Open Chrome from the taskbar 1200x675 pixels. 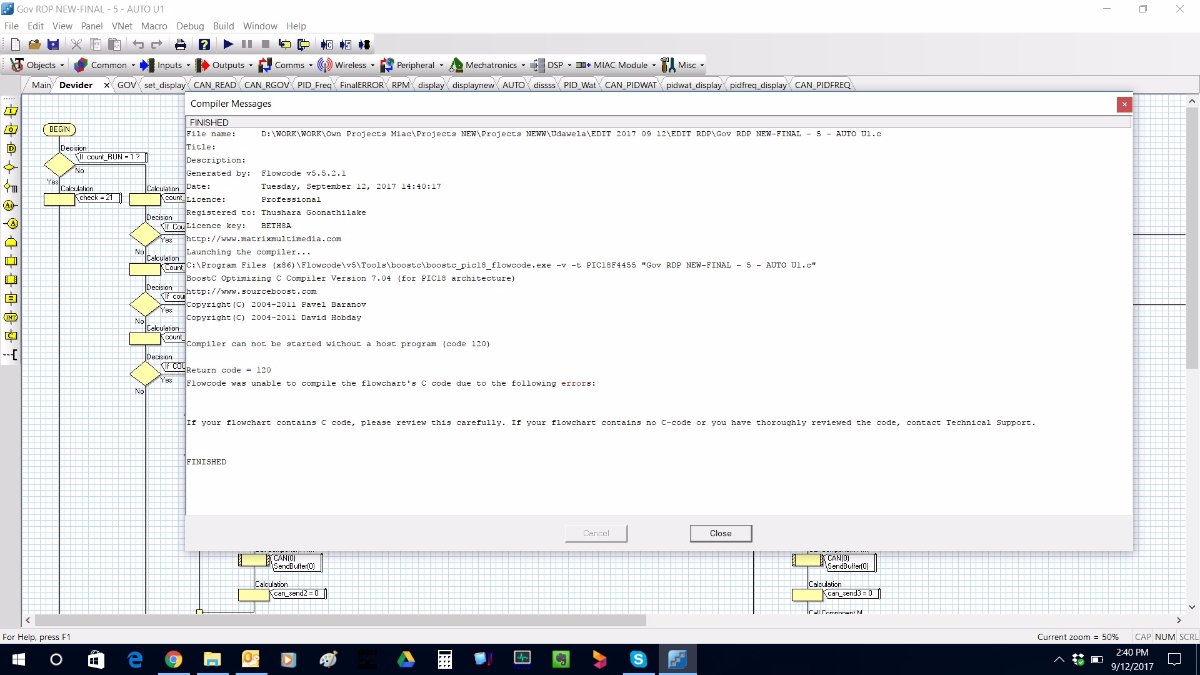point(172,659)
